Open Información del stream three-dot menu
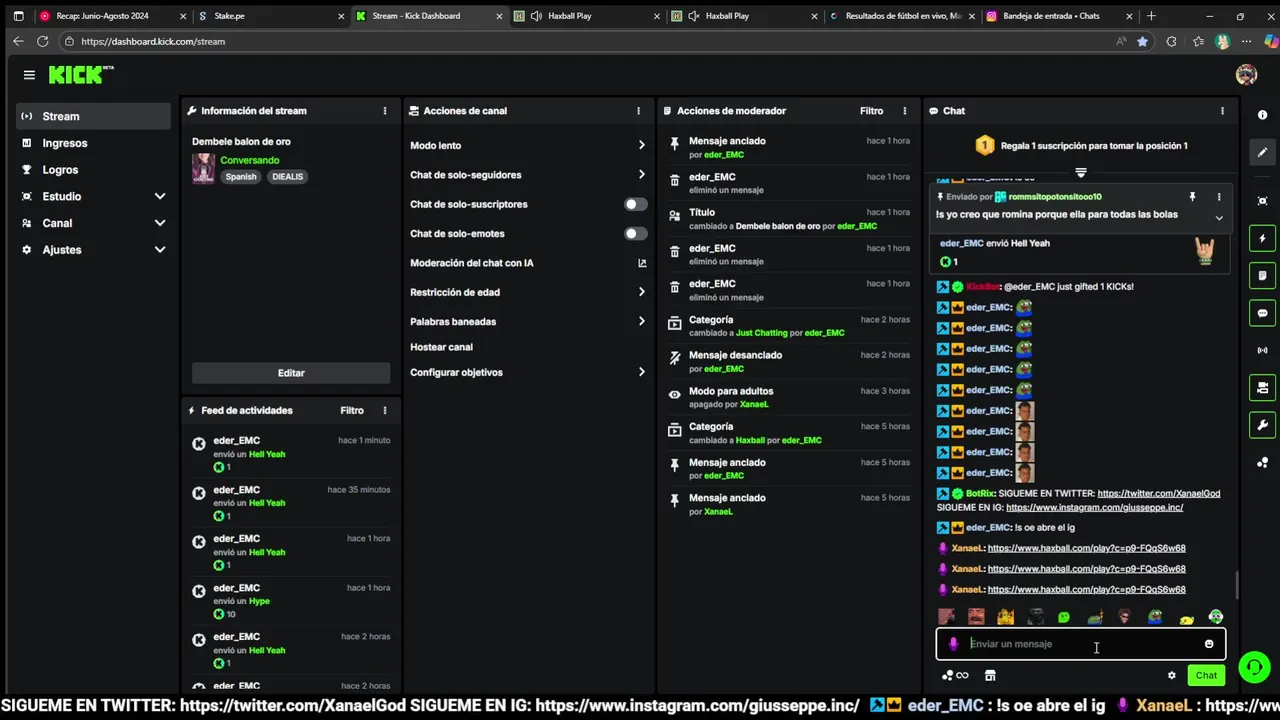Image resolution: width=1280 pixels, height=720 pixels. 384,111
